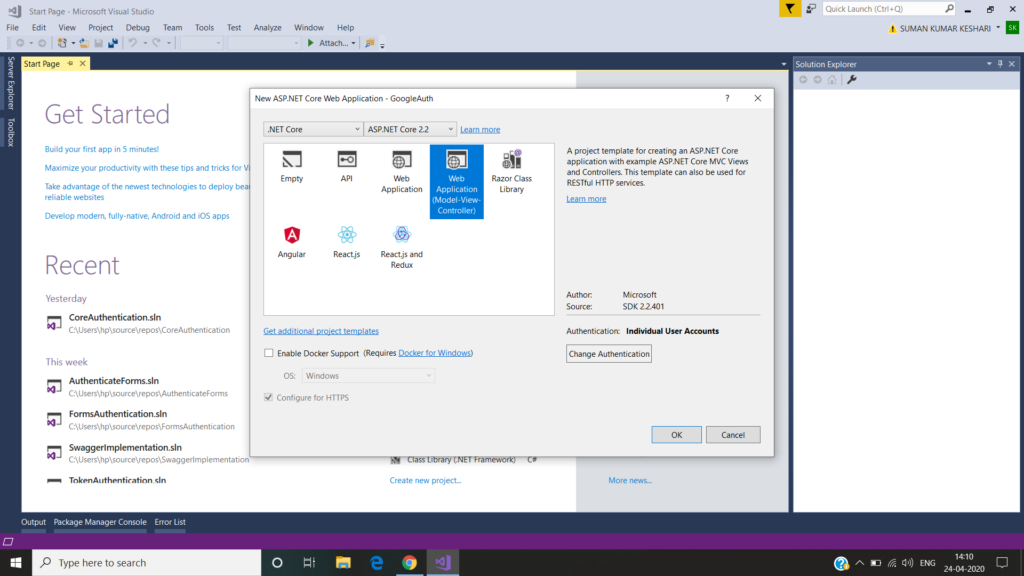1024x576 pixels.
Task: Click the Save All toolbar icon
Action: coord(113,43)
